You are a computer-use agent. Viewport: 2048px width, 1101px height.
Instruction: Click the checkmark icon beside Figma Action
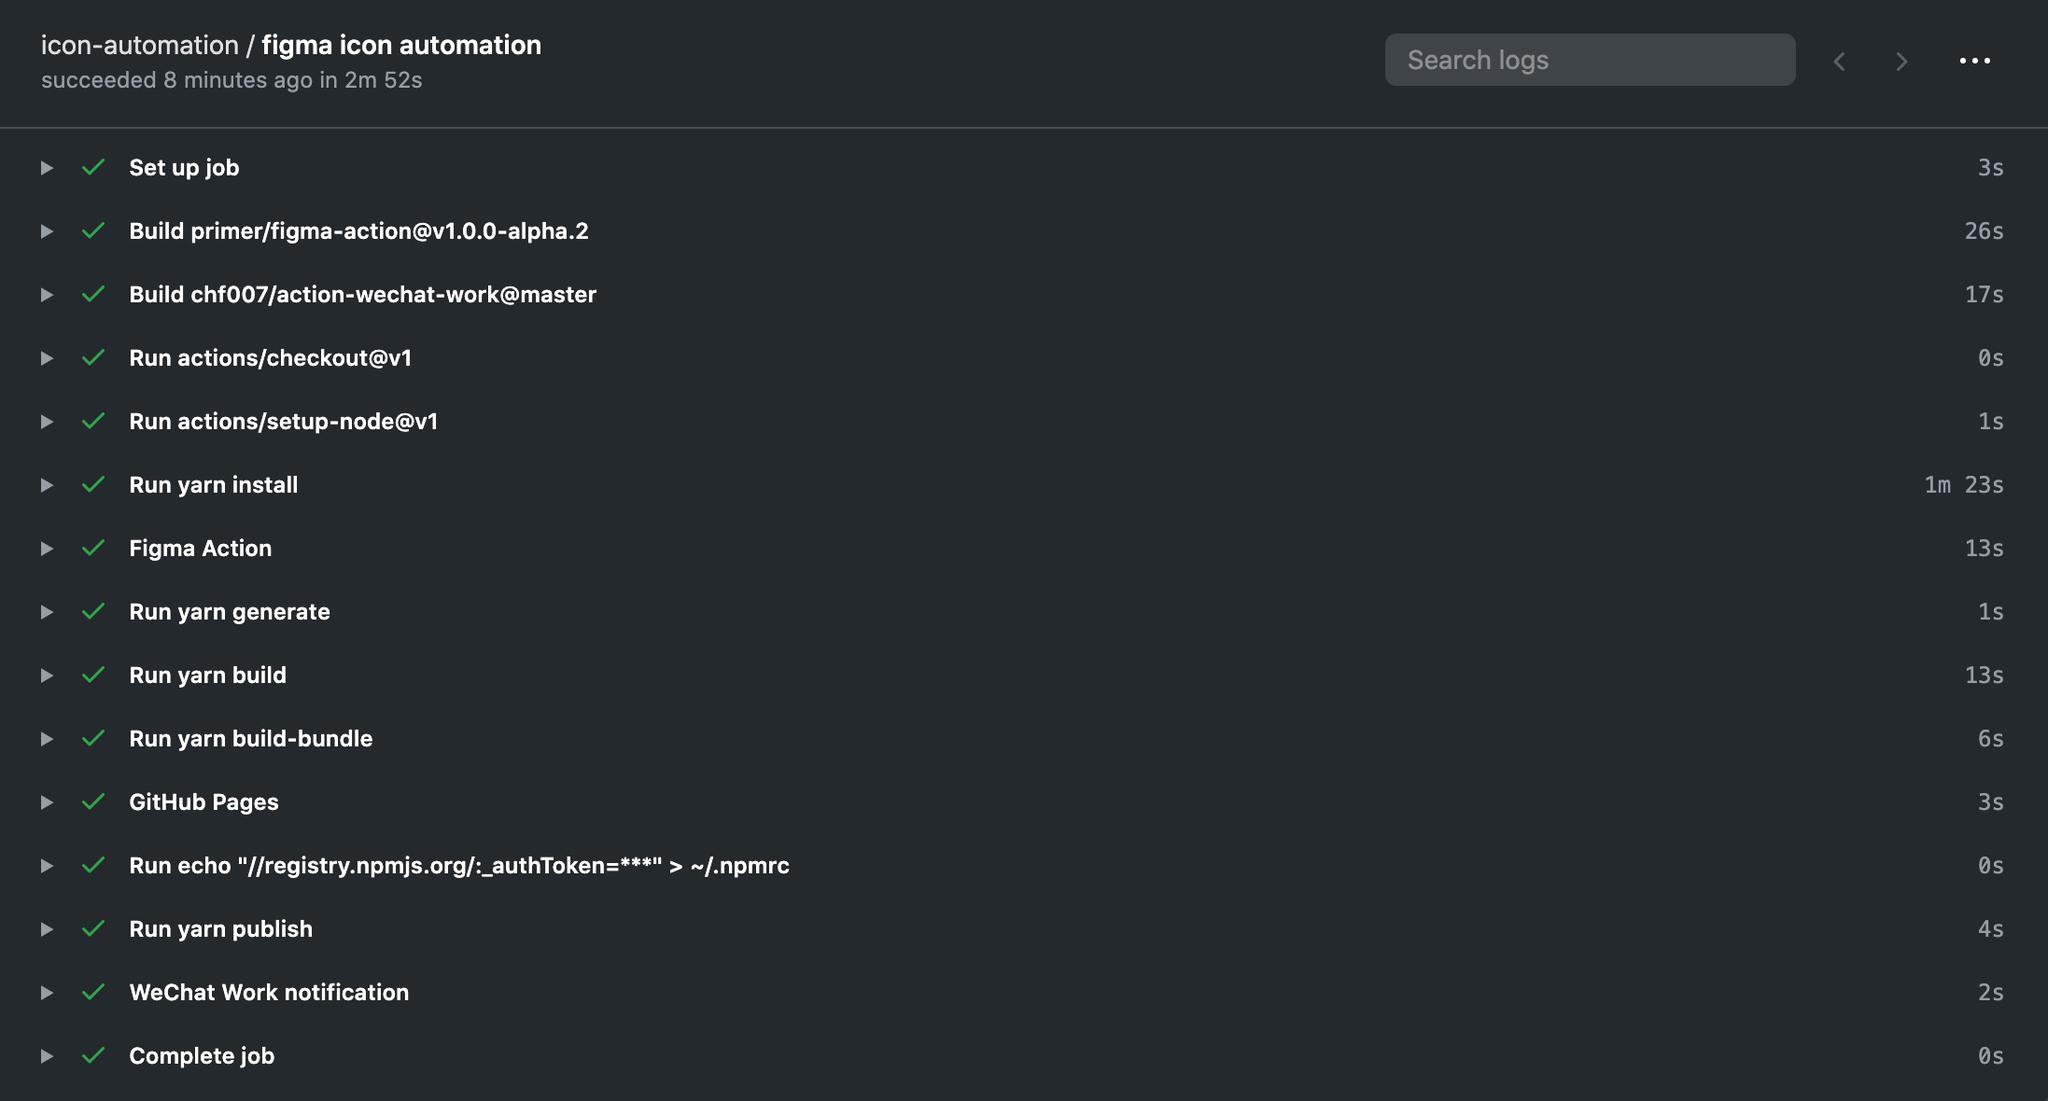coord(94,548)
